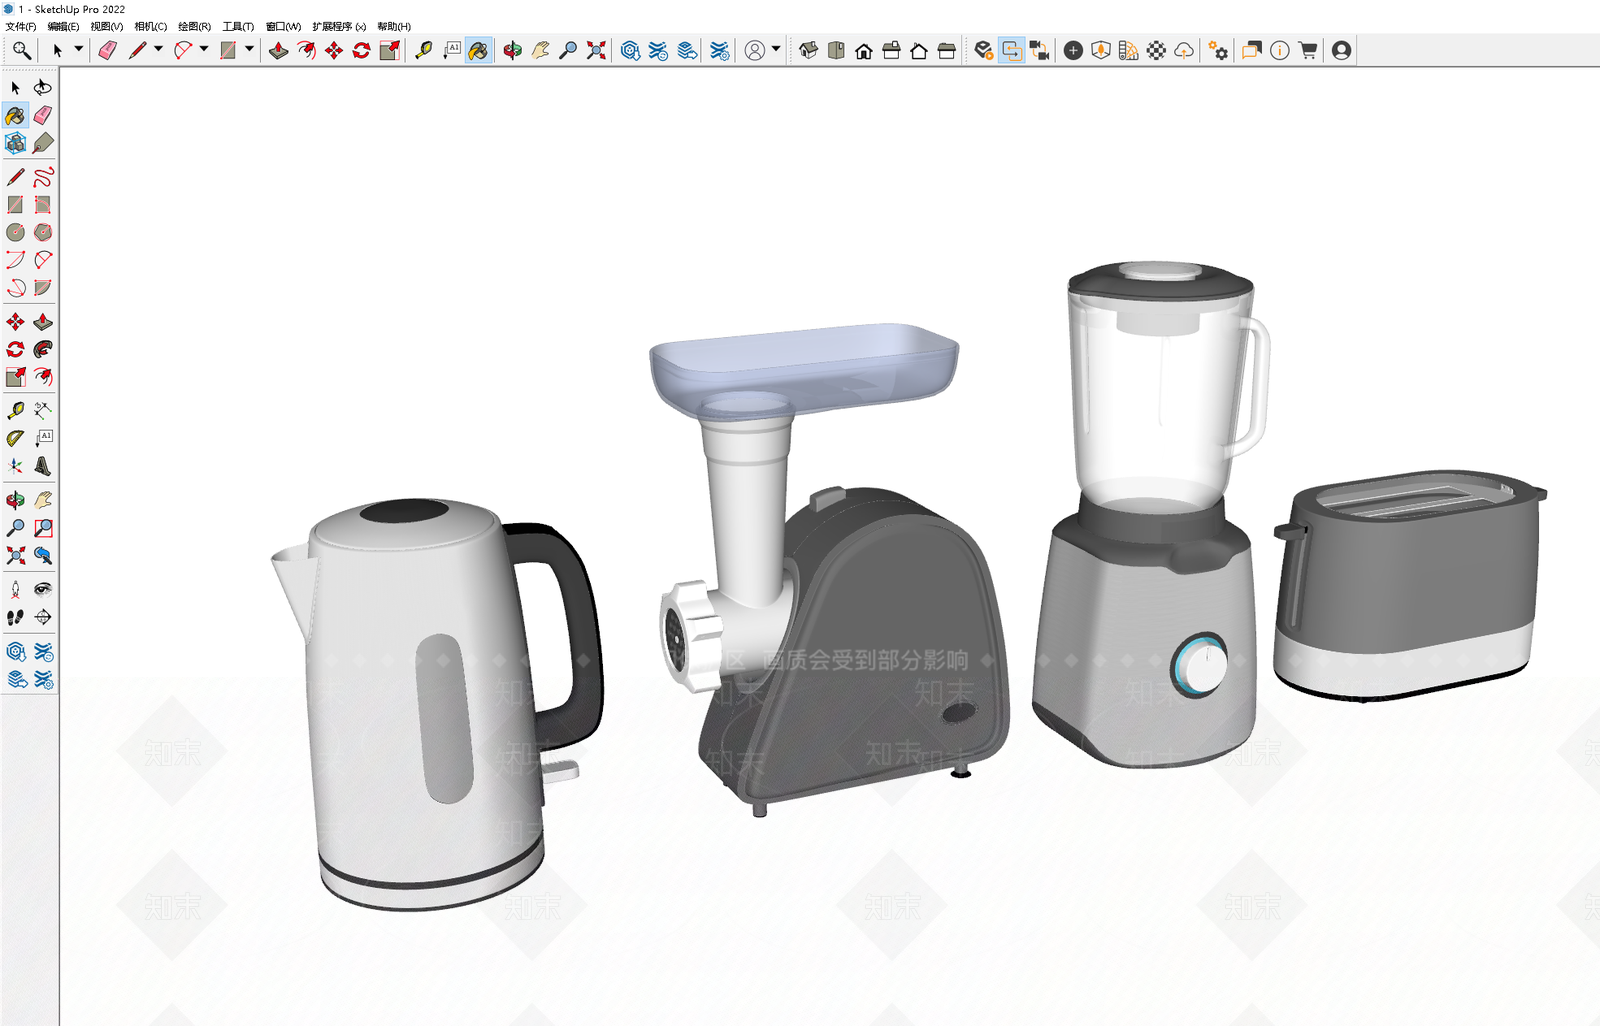Screen dimensions: 1600x1026
Task: Select the Axes tool
Action: tap(15, 466)
